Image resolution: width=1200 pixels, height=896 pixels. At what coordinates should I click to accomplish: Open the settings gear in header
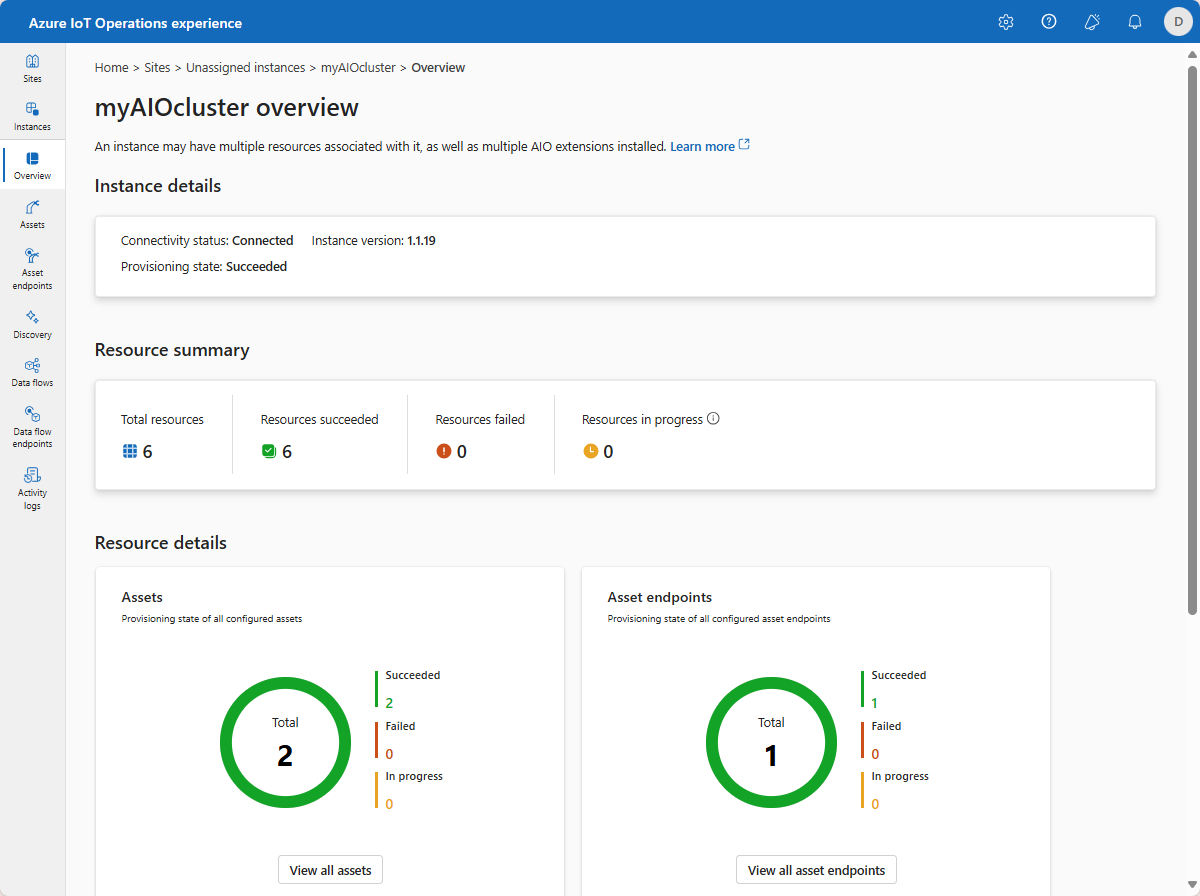[1006, 22]
